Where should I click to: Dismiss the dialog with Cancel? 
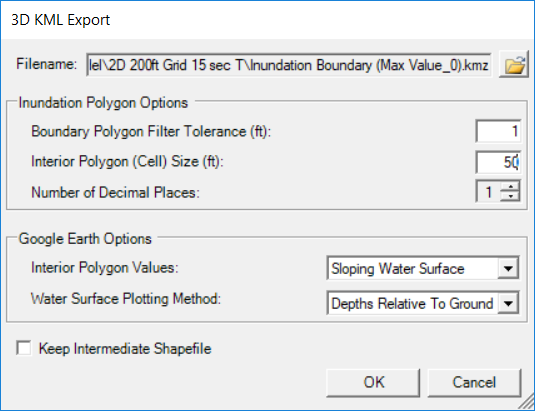point(474,383)
